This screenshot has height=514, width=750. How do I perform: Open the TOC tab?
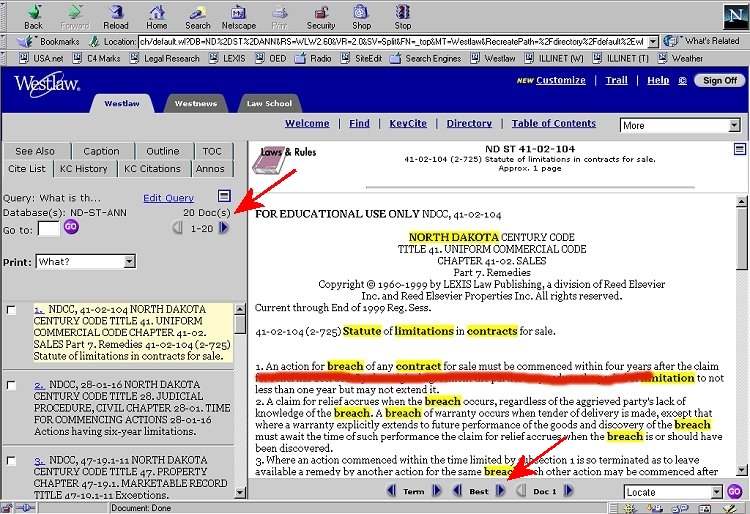point(212,151)
